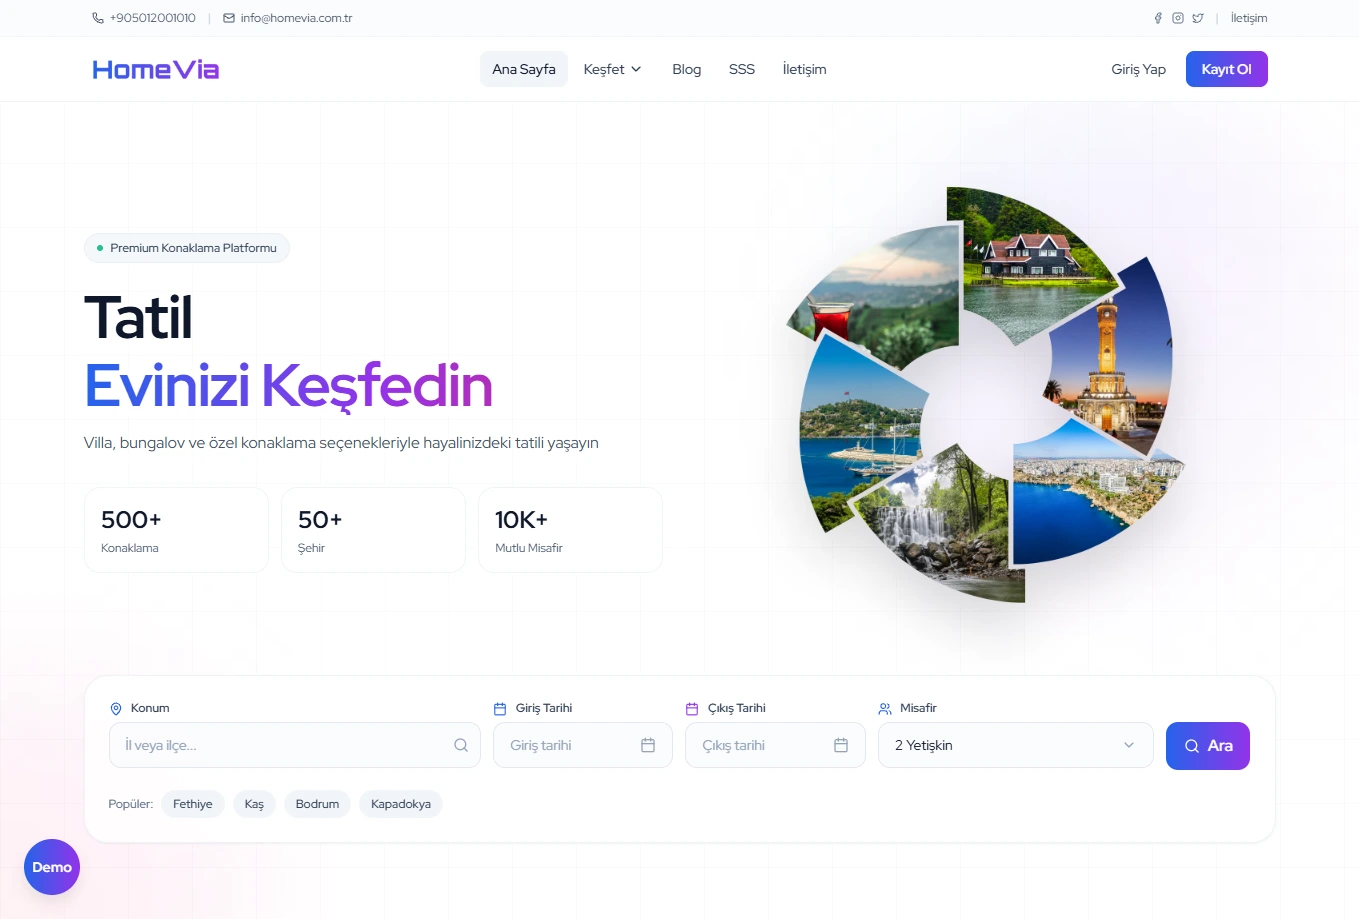Choose the Kapadokya popular location chip

[x=400, y=804]
